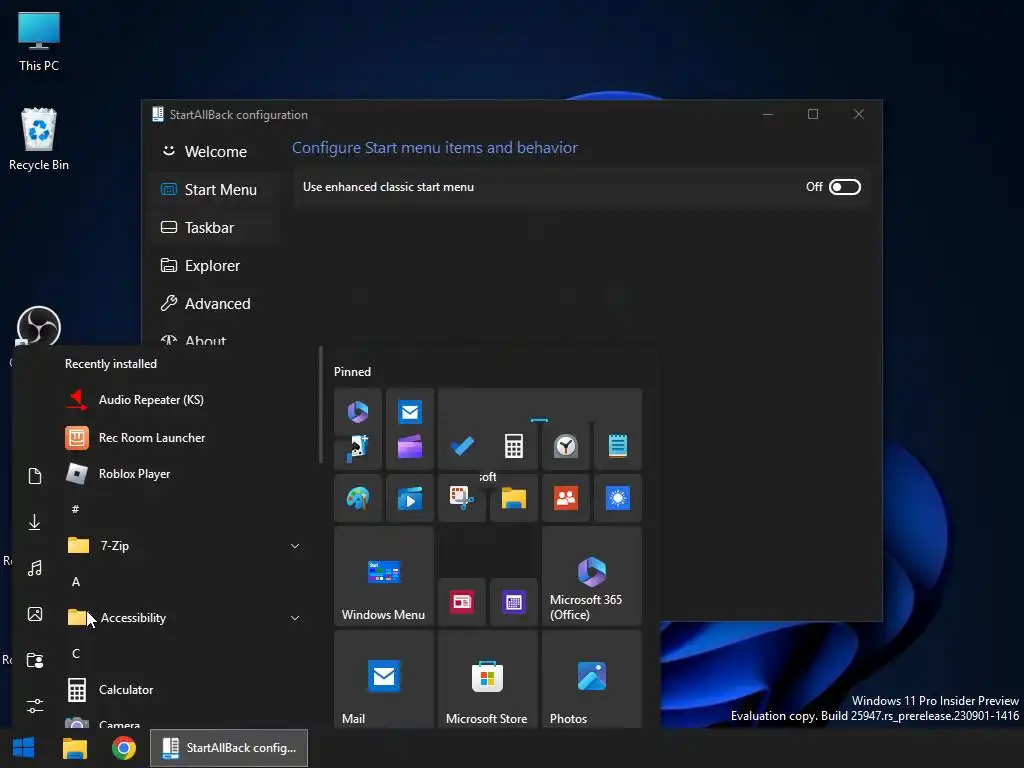Select the OBS Studio desktop icon
This screenshot has height=768, width=1024.
[39, 327]
